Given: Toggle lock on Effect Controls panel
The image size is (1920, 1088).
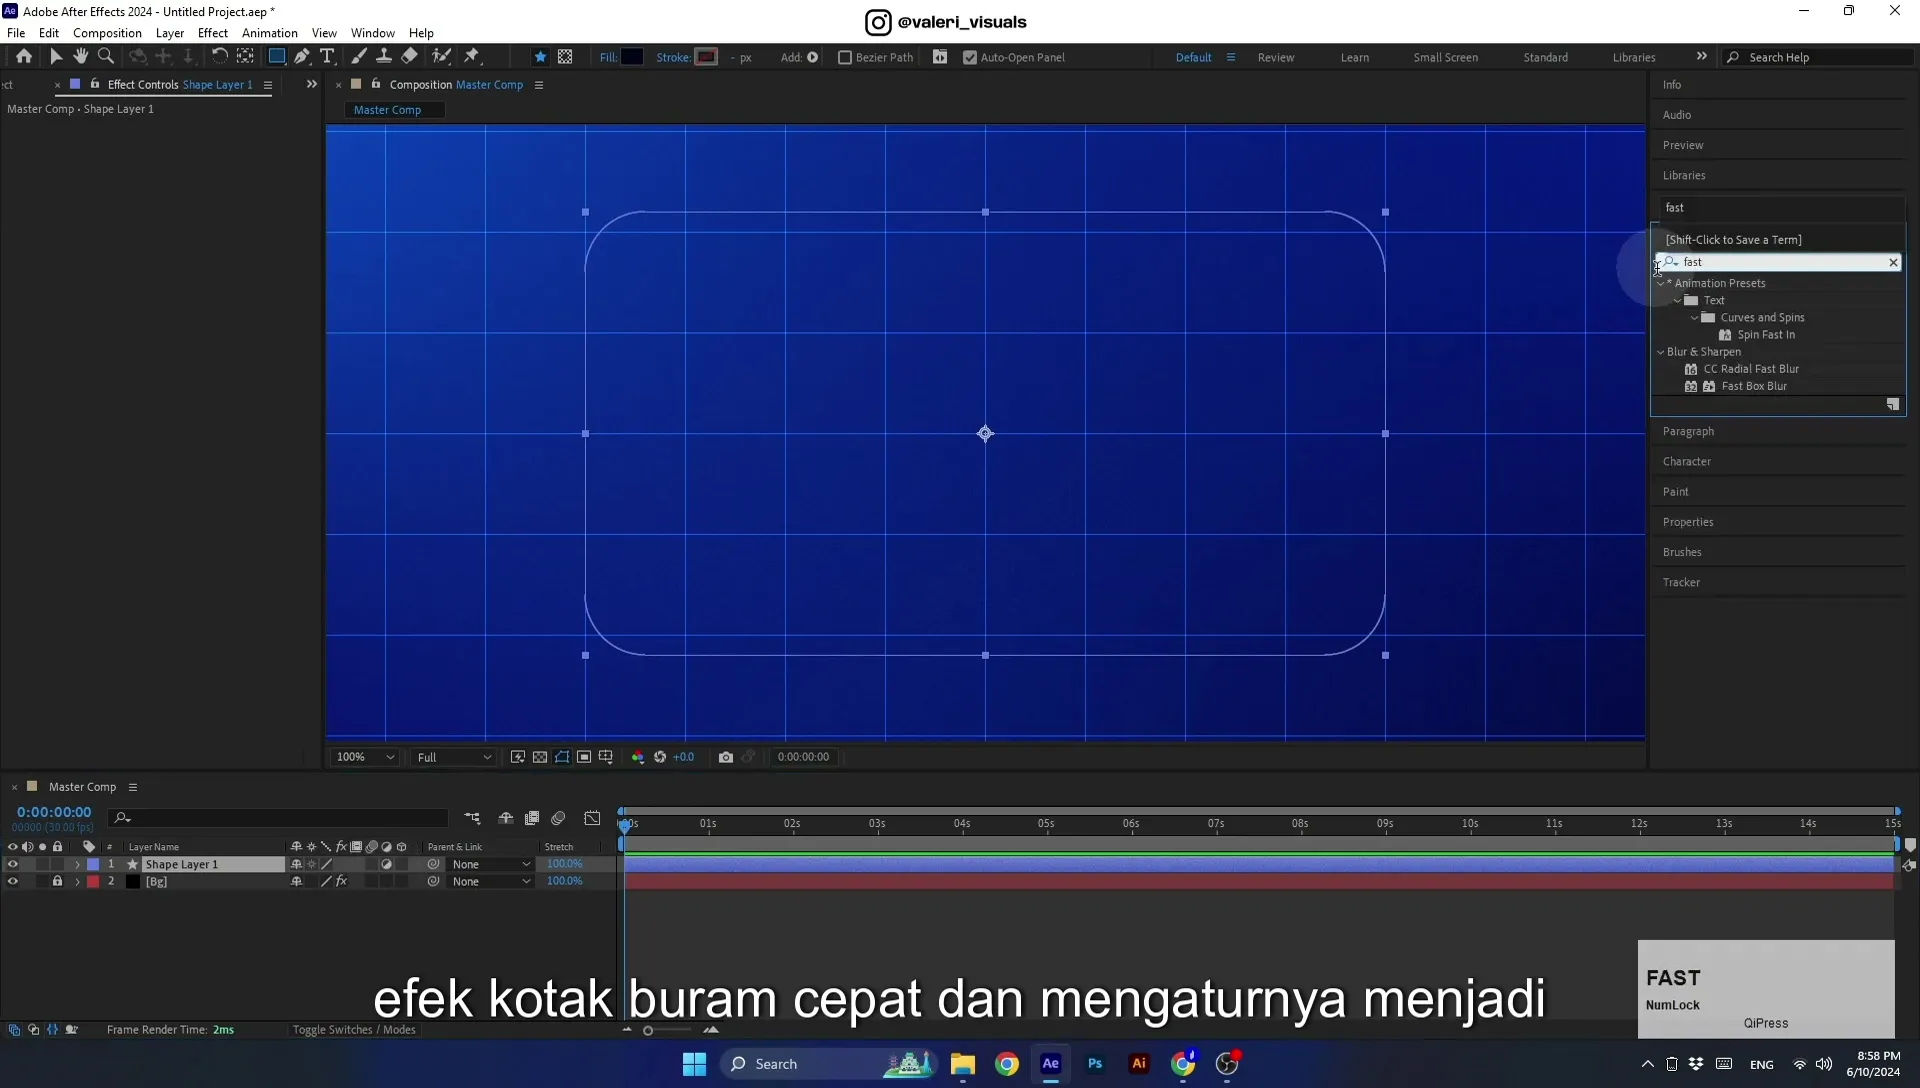Looking at the screenshot, I should pos(95,84).
